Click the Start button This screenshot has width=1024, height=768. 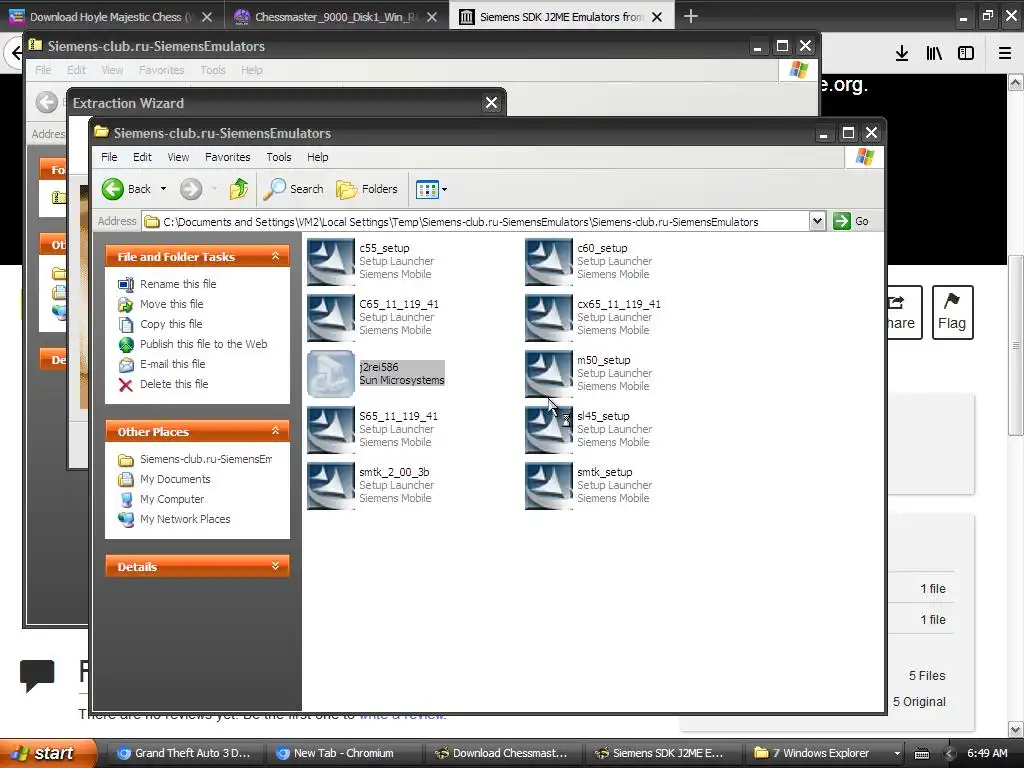(x=46, y=753)
